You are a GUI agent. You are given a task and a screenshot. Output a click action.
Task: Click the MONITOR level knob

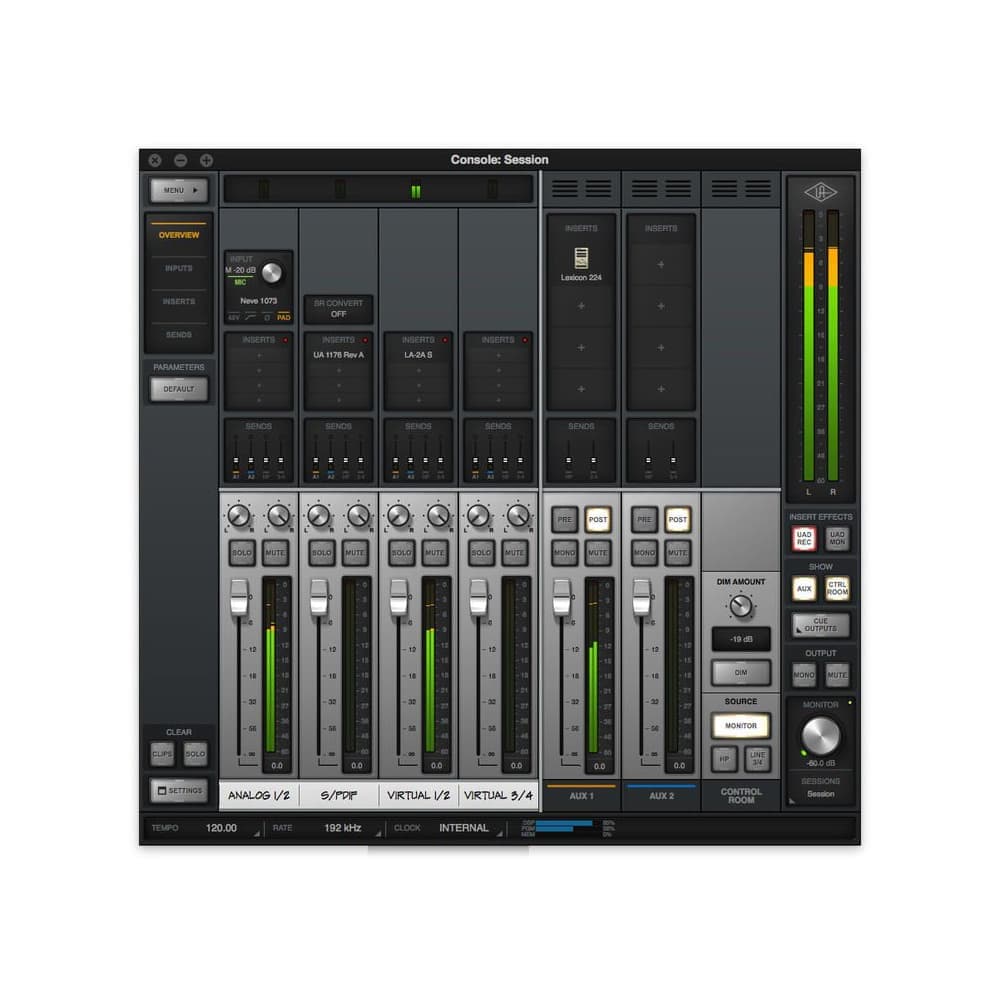820,736
